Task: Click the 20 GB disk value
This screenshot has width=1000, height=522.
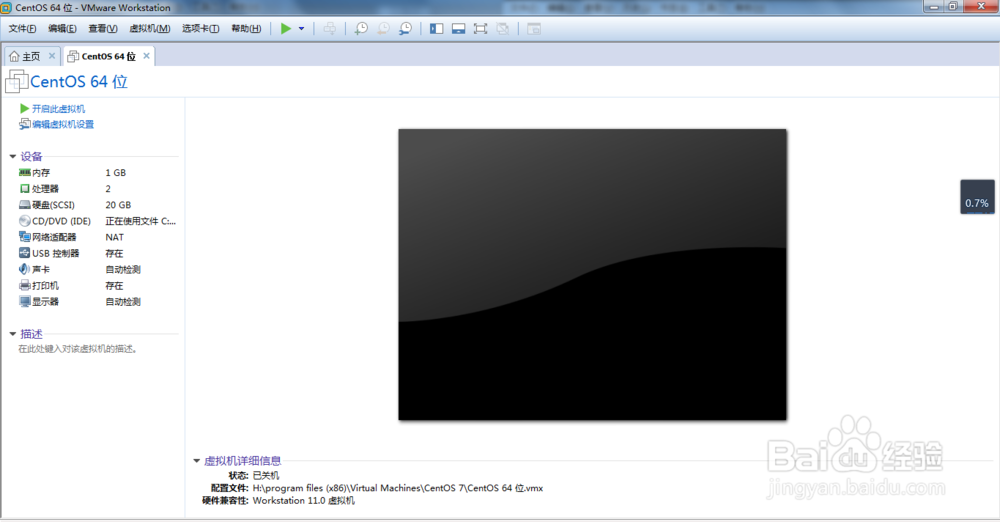Action: tap(118, 205)
